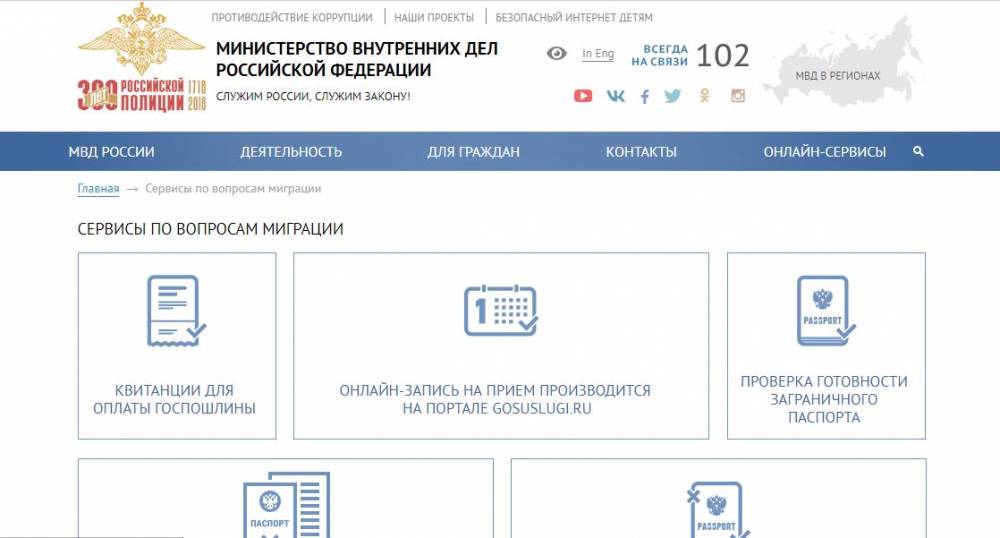Expand the Деятельность menu
This screenshot has height=538, width=1000.
291,152
